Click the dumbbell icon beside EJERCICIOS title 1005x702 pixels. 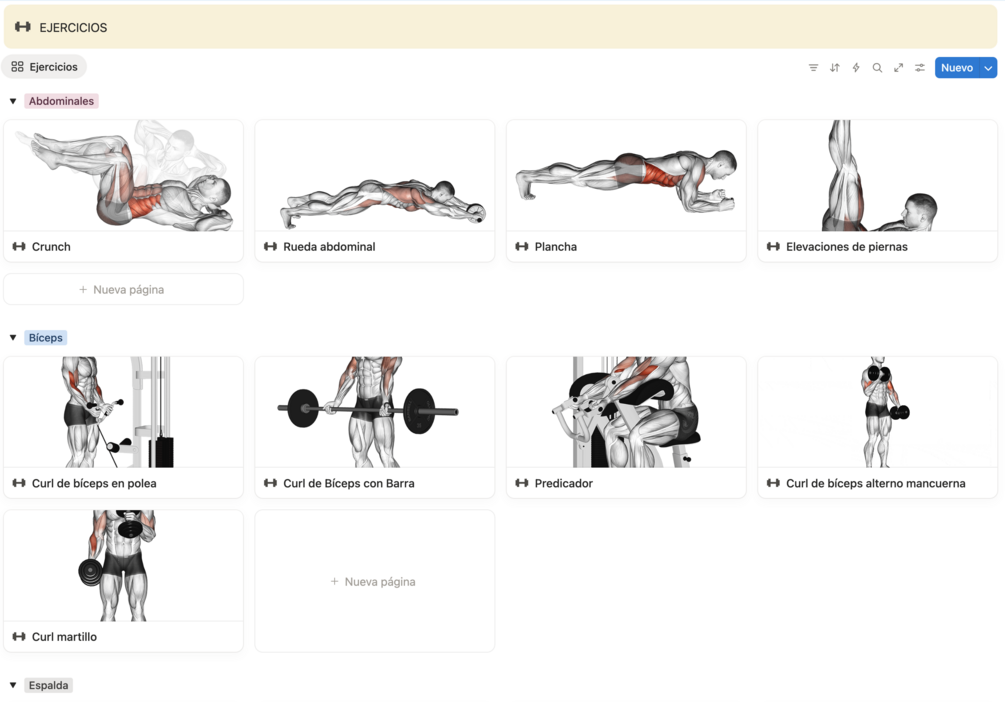point(22,27)
